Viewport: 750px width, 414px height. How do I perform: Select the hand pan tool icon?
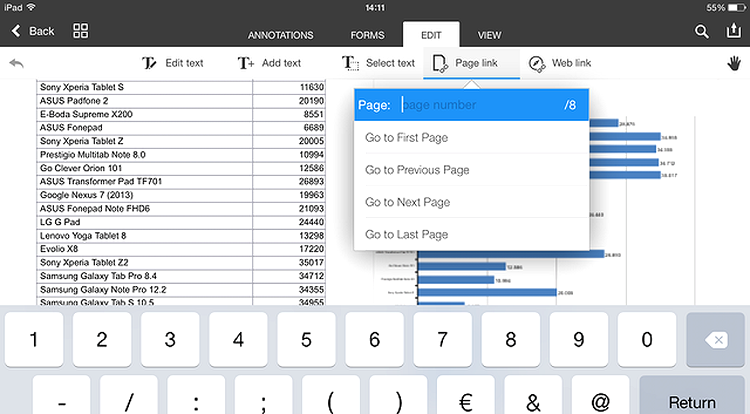point(734,63)
